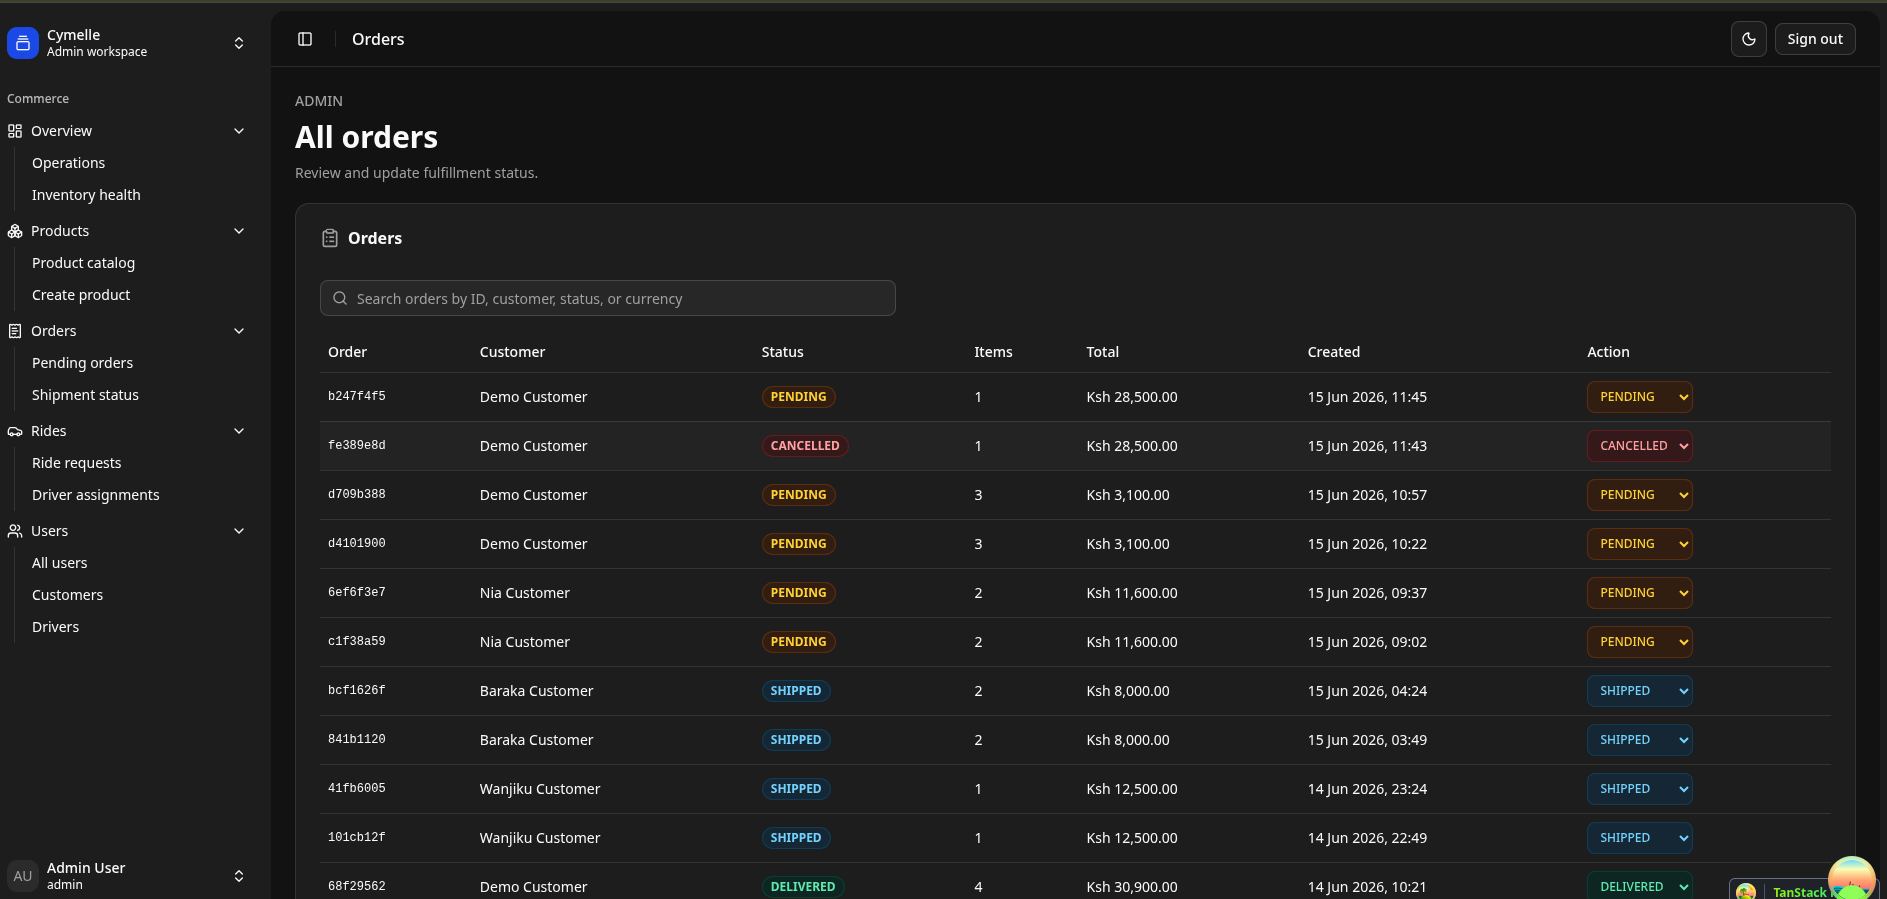Screen dimensions: 1887x899
Task: Click the Sign out button
Action: [1815, 39]
